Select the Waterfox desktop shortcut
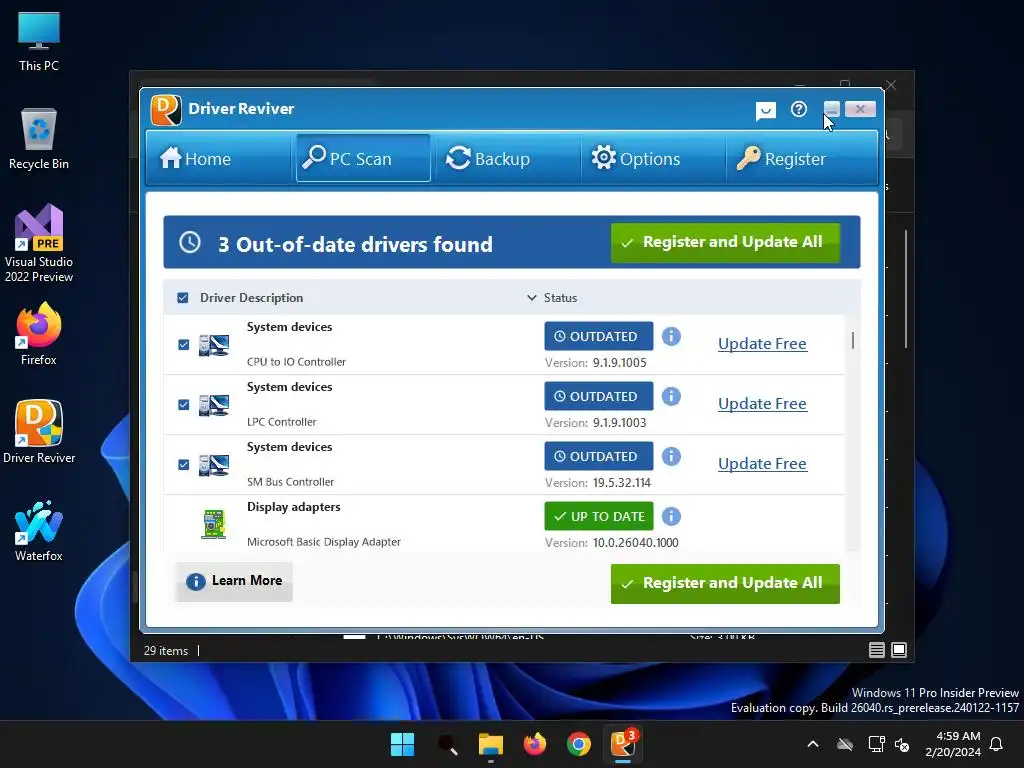1024x768 pixels. click(39, 531)
